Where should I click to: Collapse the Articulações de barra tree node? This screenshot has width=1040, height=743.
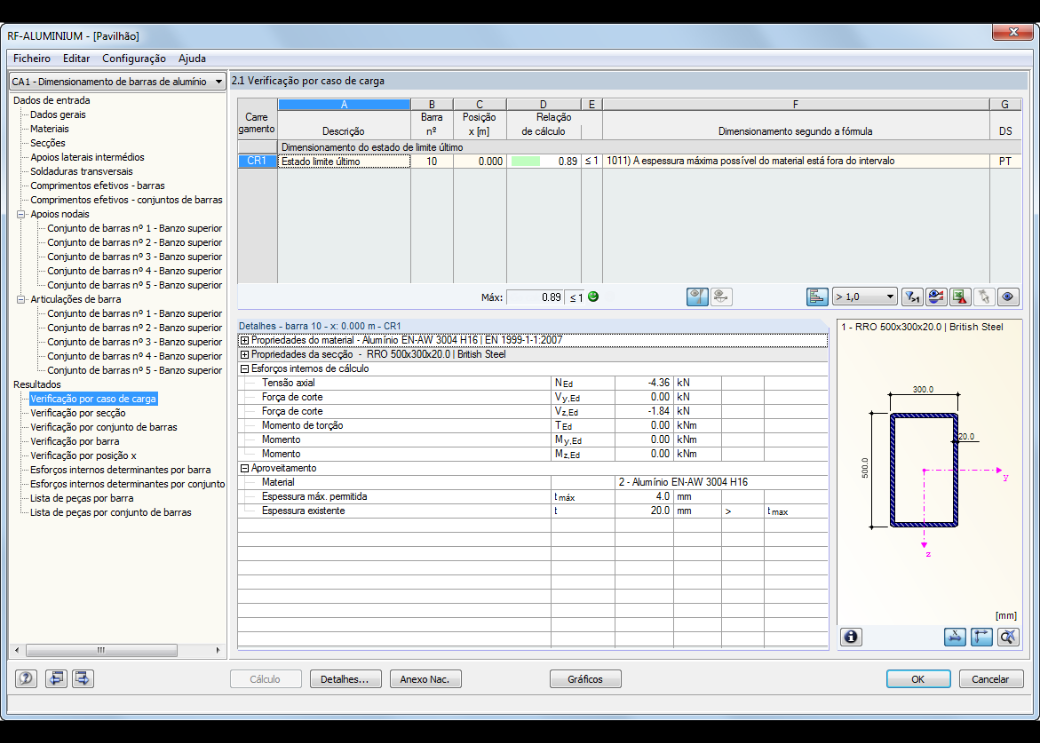(x=21, y=299)
